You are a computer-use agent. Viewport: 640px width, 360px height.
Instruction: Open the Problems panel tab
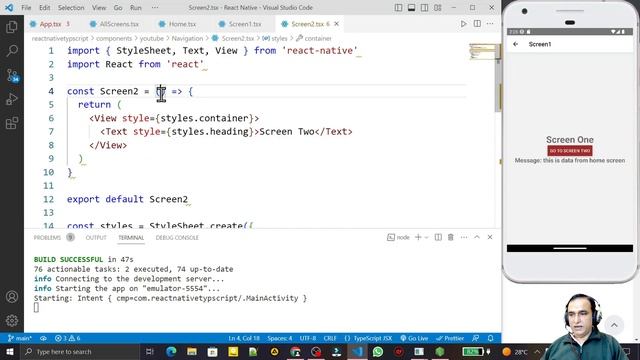tap(54, 238)
